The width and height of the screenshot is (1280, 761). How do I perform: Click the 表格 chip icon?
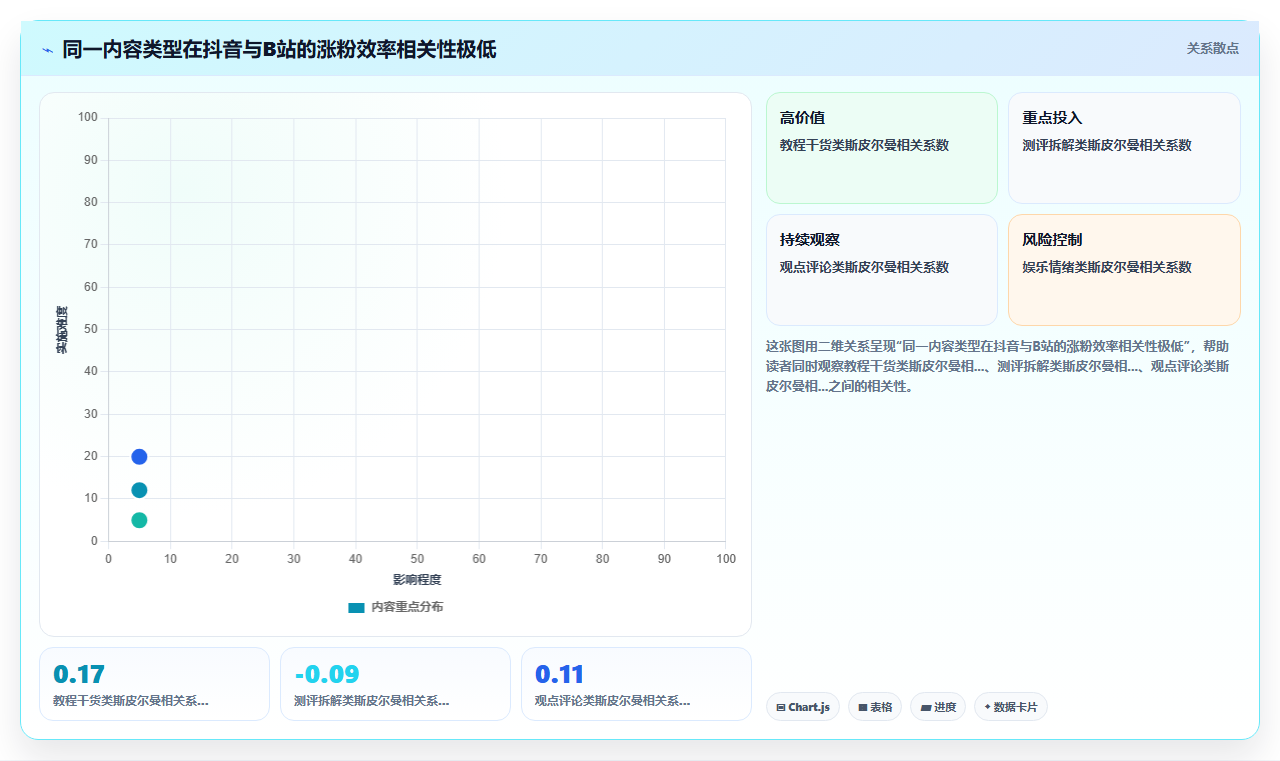click(x=863, y=707)
